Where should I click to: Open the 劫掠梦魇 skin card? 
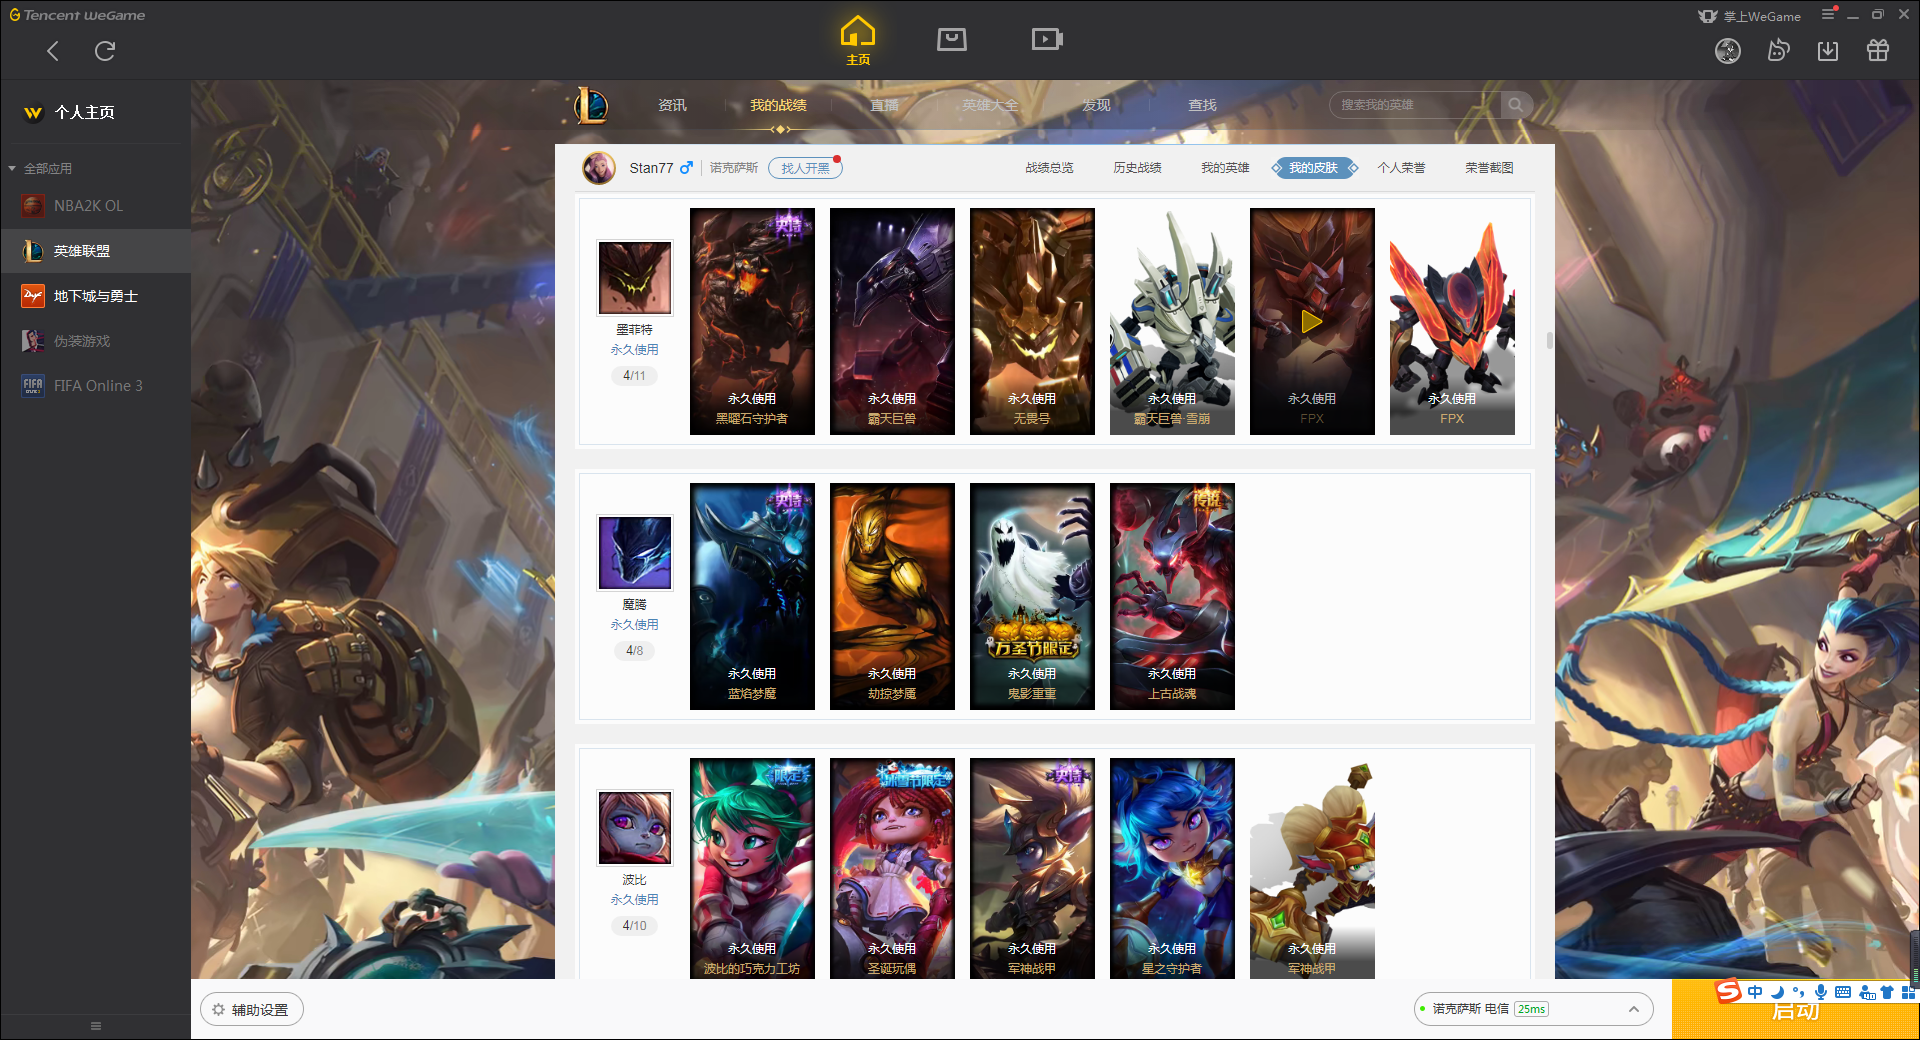point(892,596)
